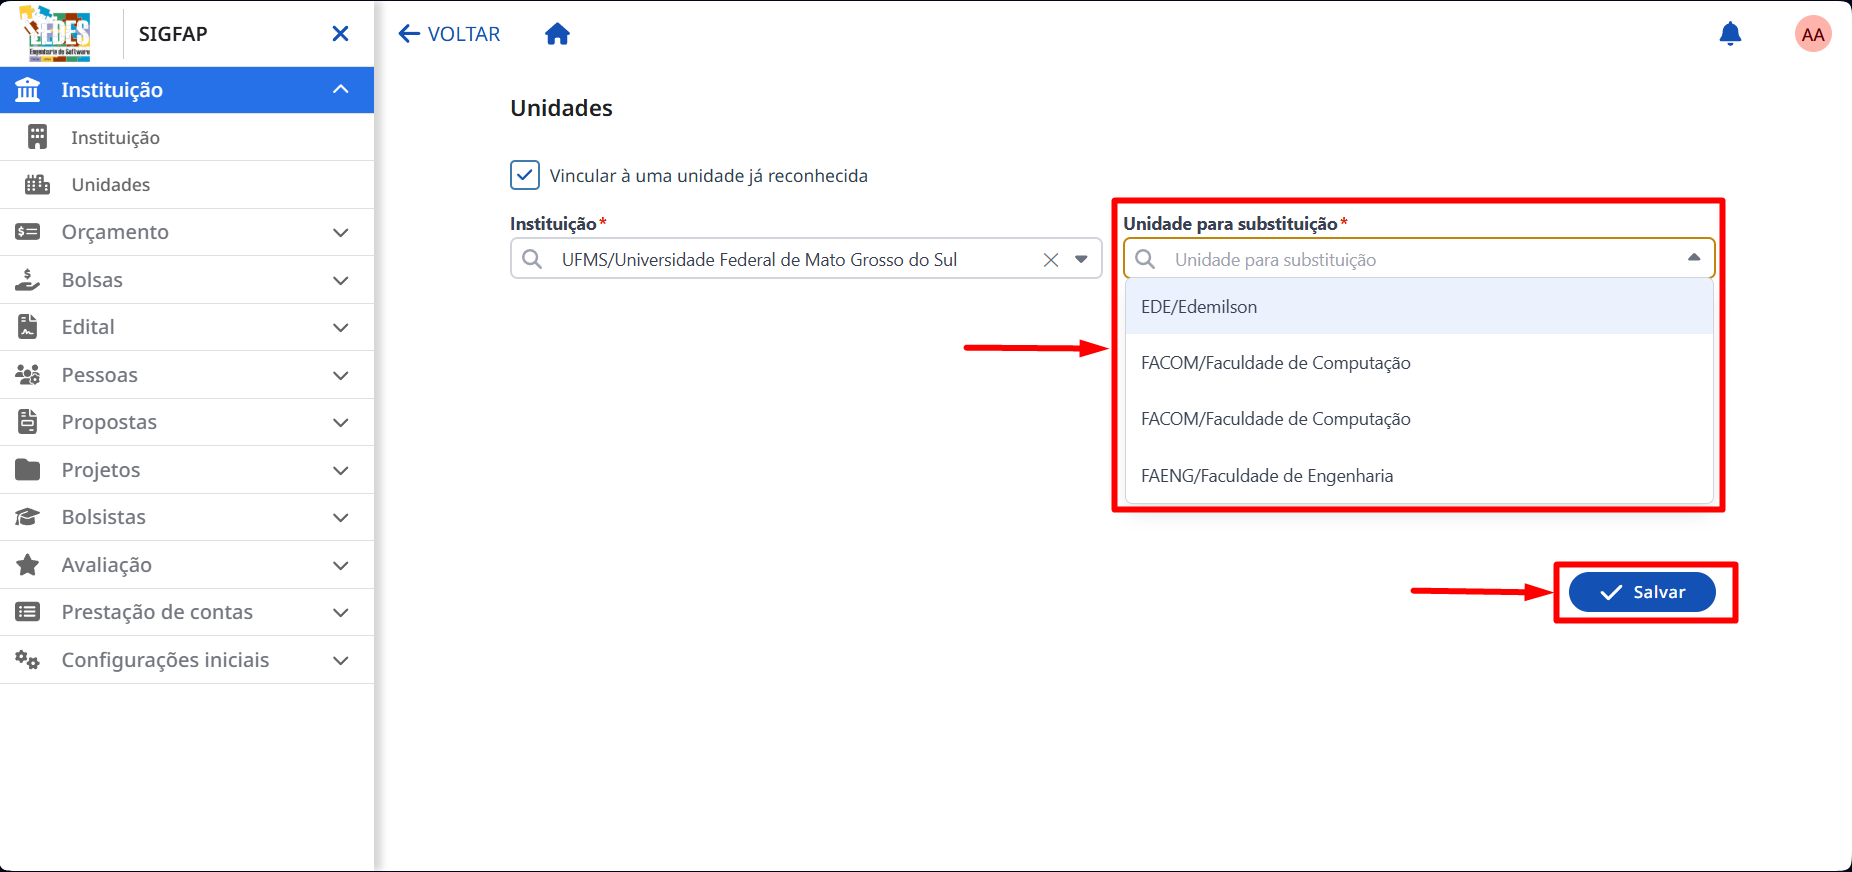Focus the Unidade para substituição search field

tap(1419, 259)
